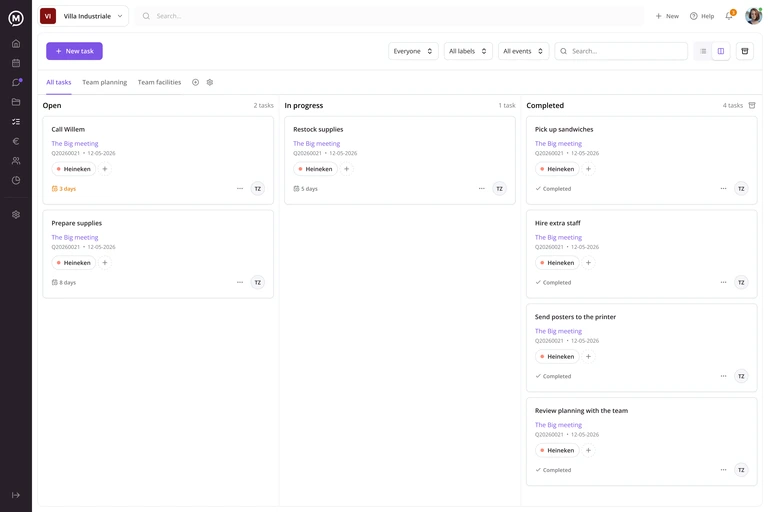
Task: Open the Call Willem task title
Action: pos(68,129)
